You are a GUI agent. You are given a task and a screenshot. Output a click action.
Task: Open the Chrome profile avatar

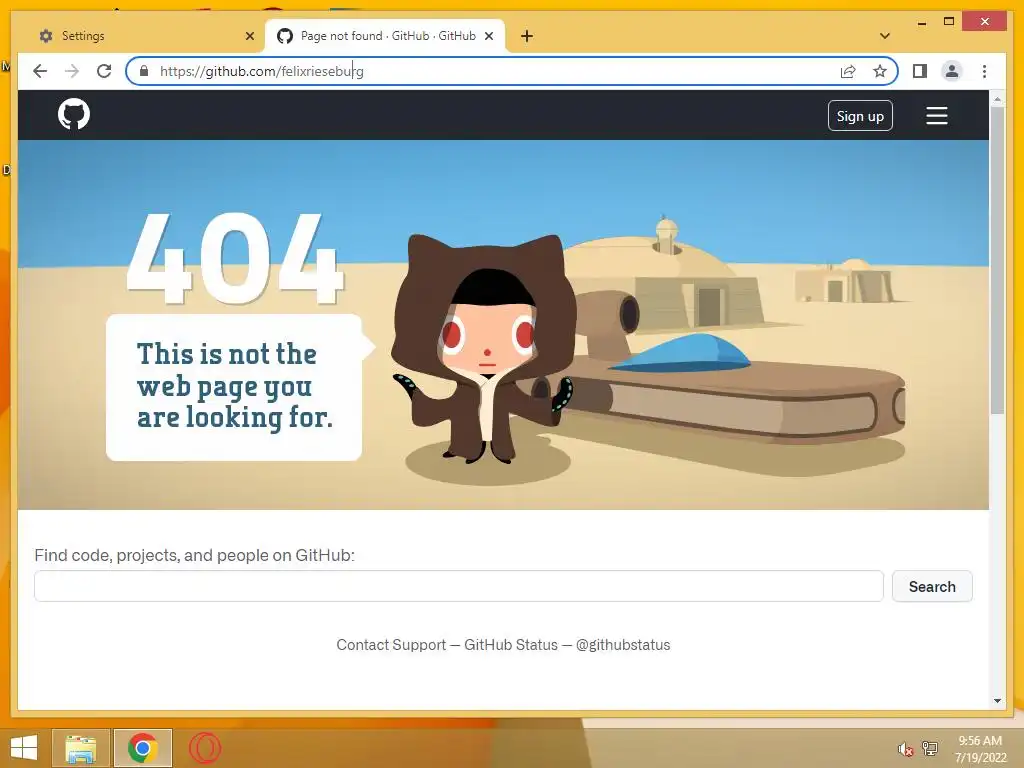coord(952,71)
